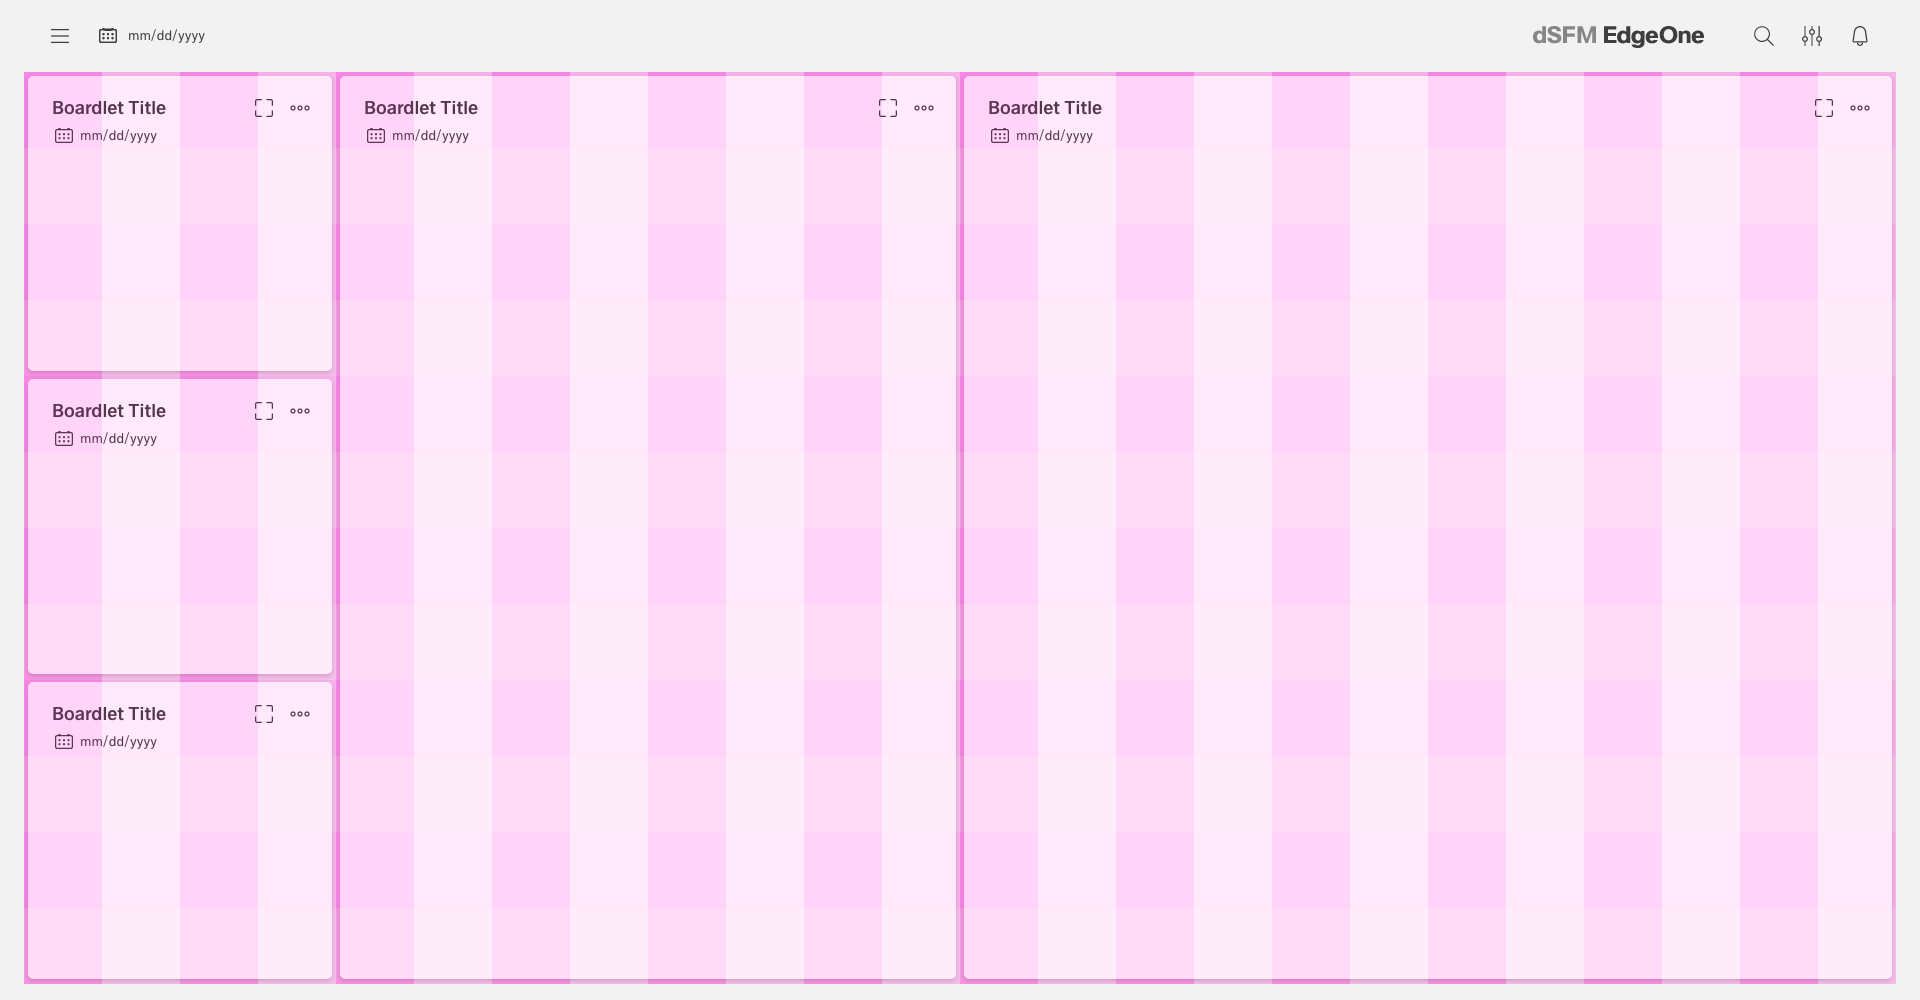Screen dimensions: 1920x1000
Task: Open the three-dot menu on the center boardlet
Action: (x=924, y=108)
